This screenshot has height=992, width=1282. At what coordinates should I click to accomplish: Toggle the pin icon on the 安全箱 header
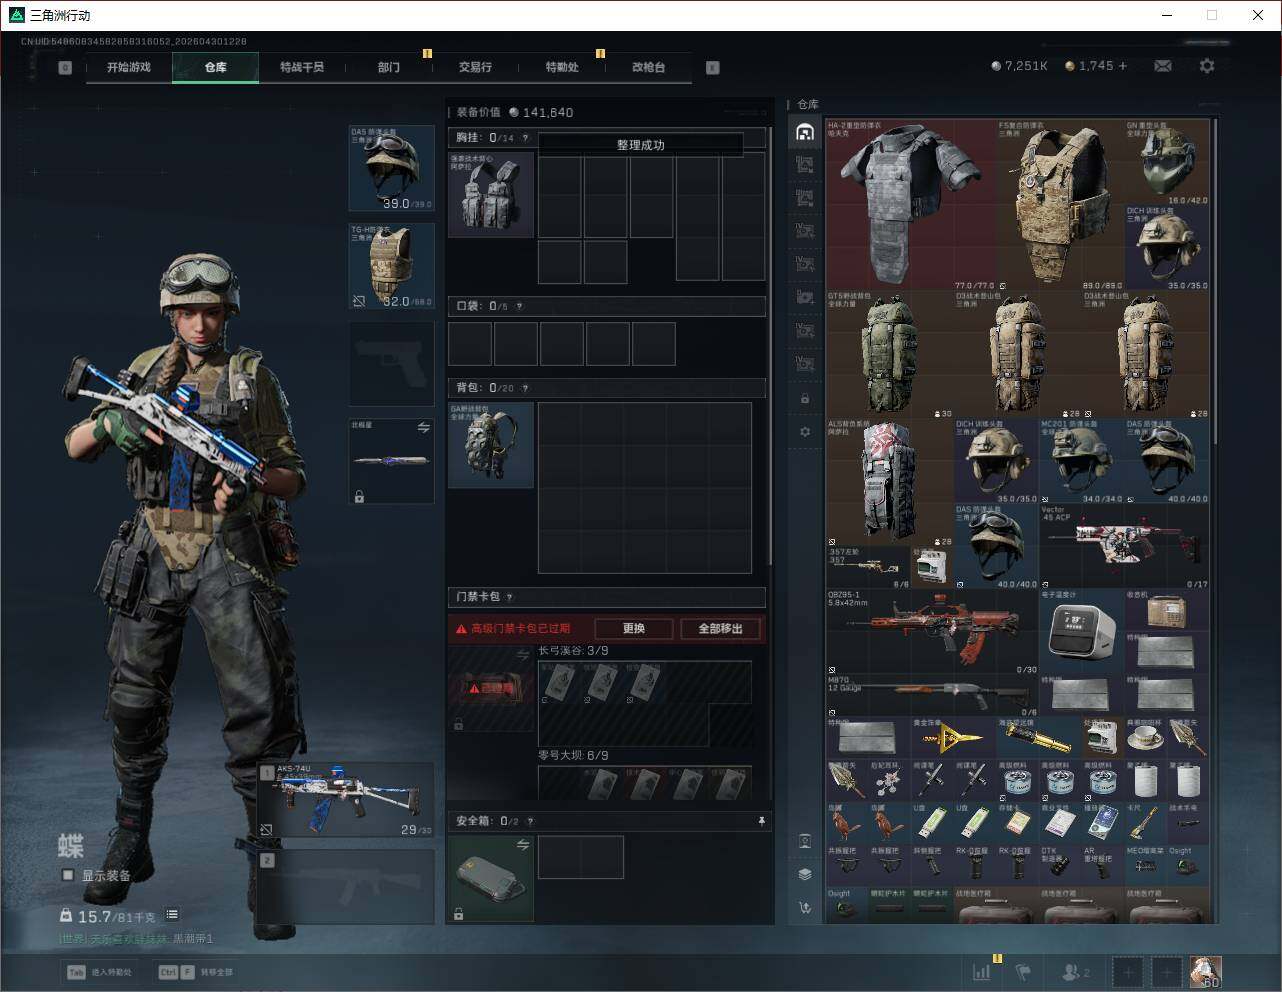click(761, 821)
